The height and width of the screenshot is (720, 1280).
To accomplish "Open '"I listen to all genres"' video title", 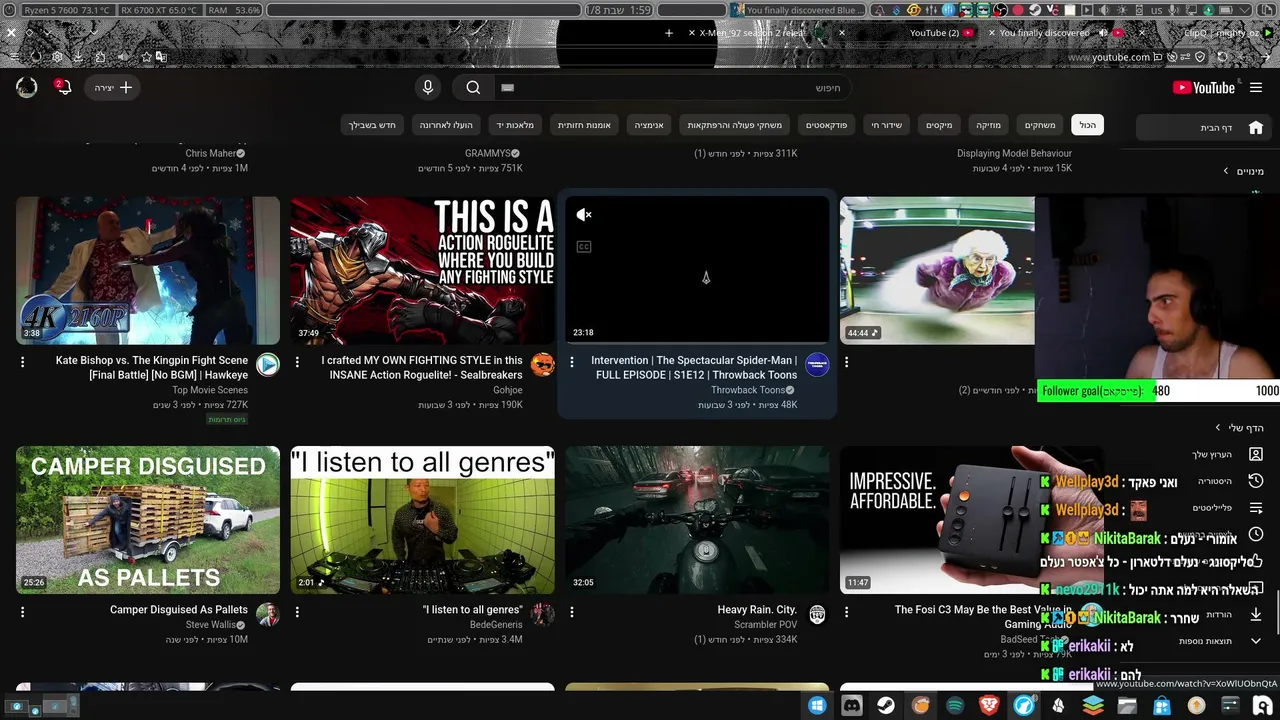I will pos(472,610).
